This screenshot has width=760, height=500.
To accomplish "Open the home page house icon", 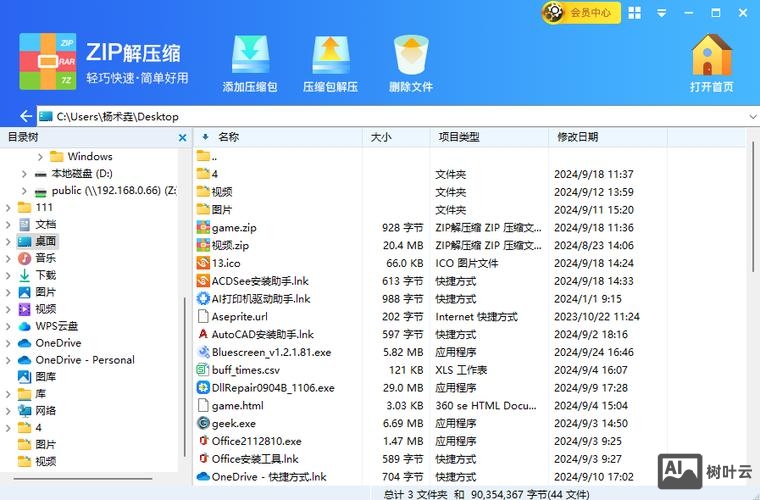I will click(712, 54).
